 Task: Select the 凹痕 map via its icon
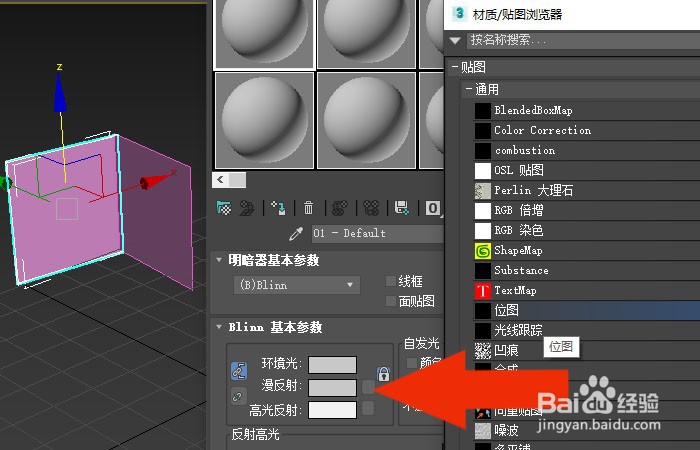483,350
